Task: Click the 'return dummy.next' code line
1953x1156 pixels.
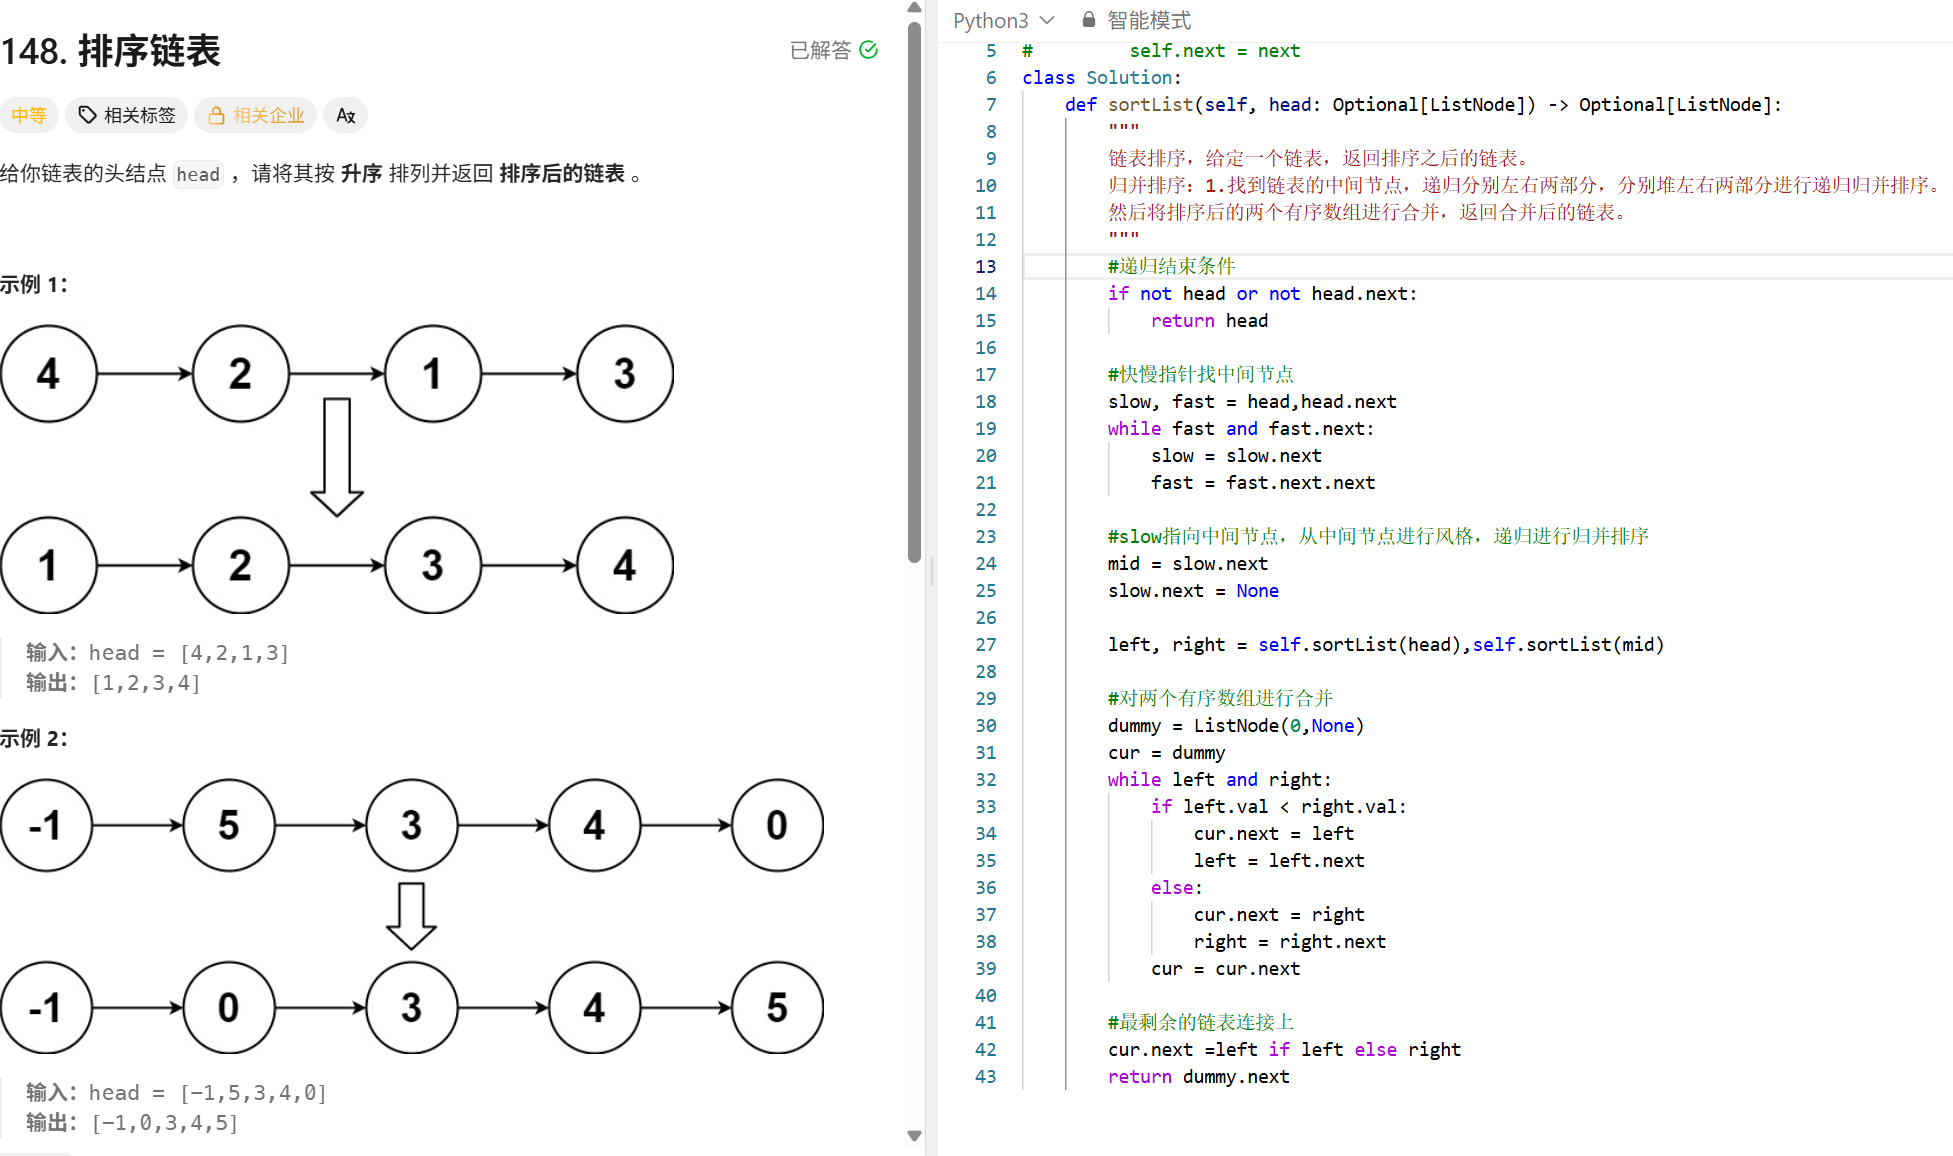Action: pos(1198,1077)
